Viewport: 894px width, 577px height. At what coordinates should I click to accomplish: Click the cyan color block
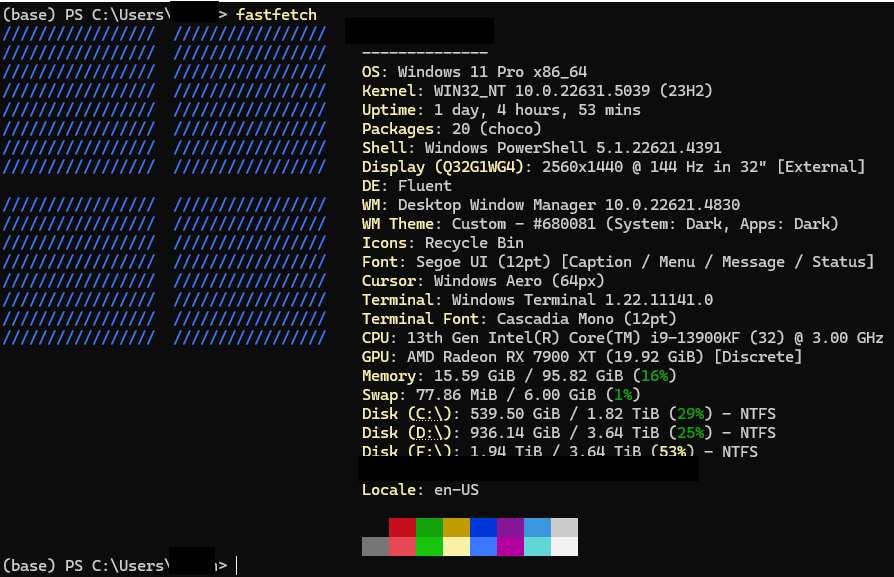[x=538, y=546]
